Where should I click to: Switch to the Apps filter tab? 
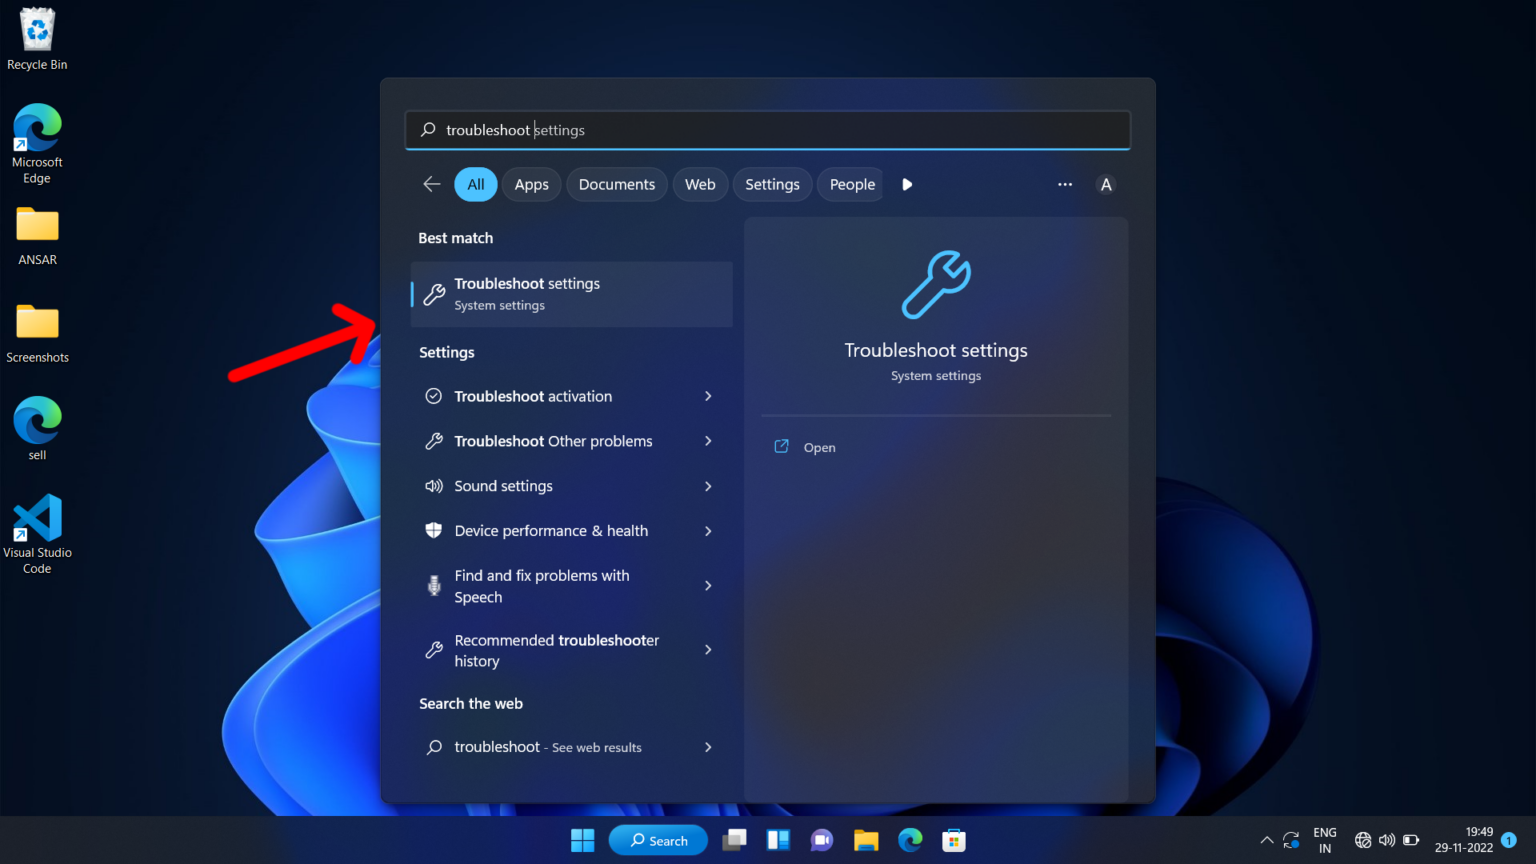(x=531, y=184)
